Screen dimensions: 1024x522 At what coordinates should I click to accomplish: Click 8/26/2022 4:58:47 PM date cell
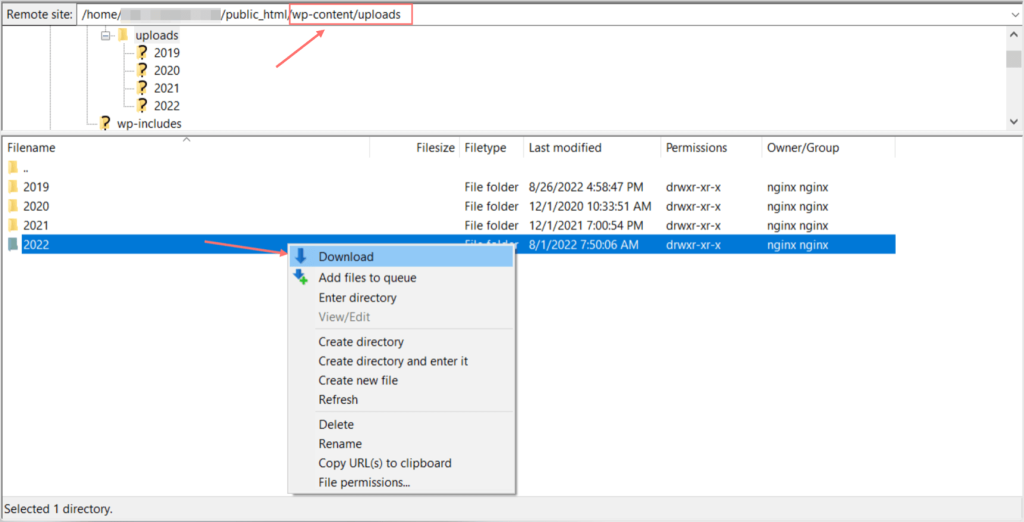click(586, 188)
